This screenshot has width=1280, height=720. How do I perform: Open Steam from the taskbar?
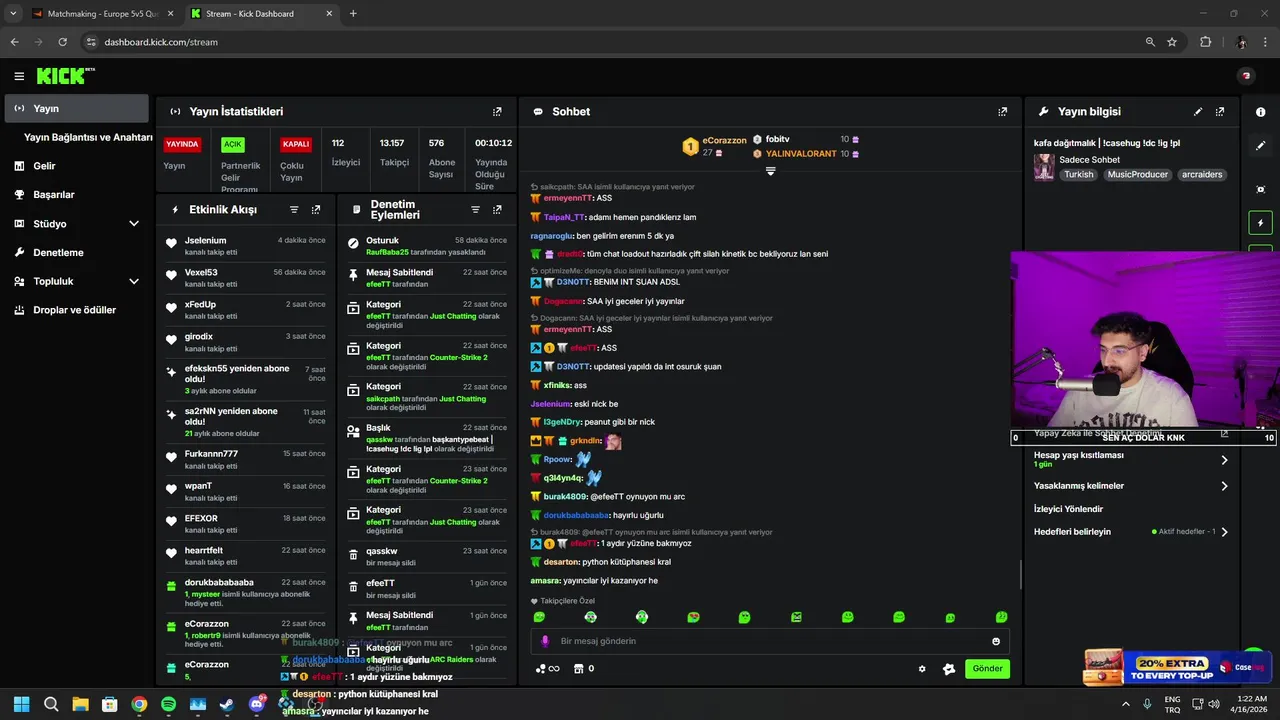[227, 704]
